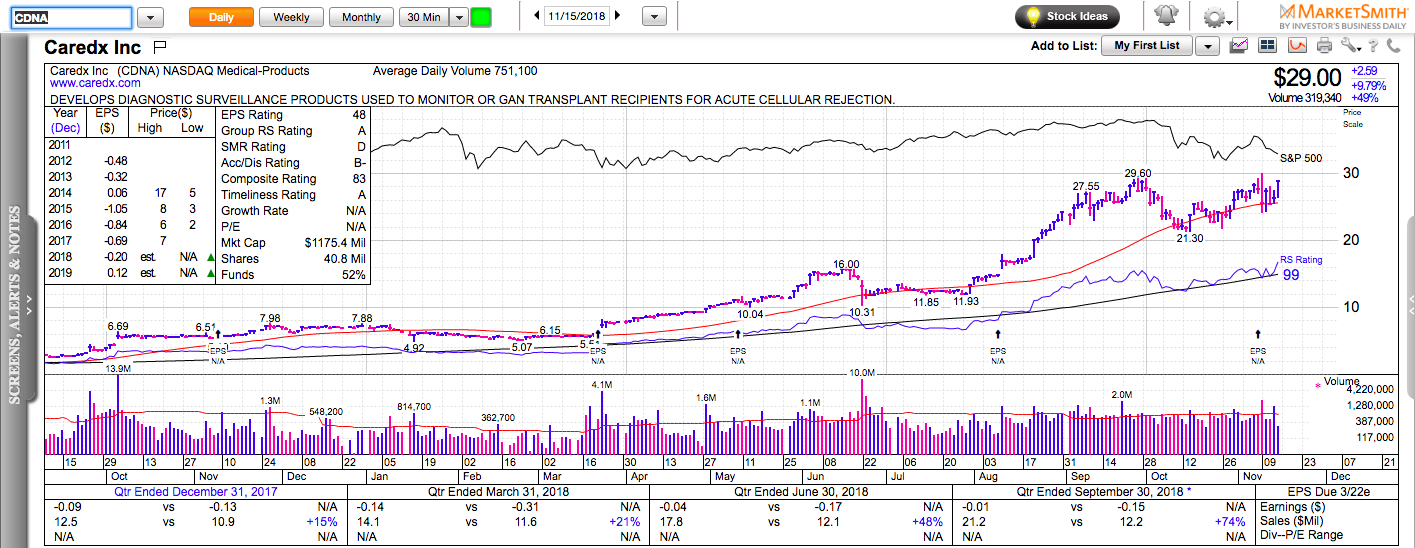Click the green arrow next to 2018 estimate

point(210,258)
